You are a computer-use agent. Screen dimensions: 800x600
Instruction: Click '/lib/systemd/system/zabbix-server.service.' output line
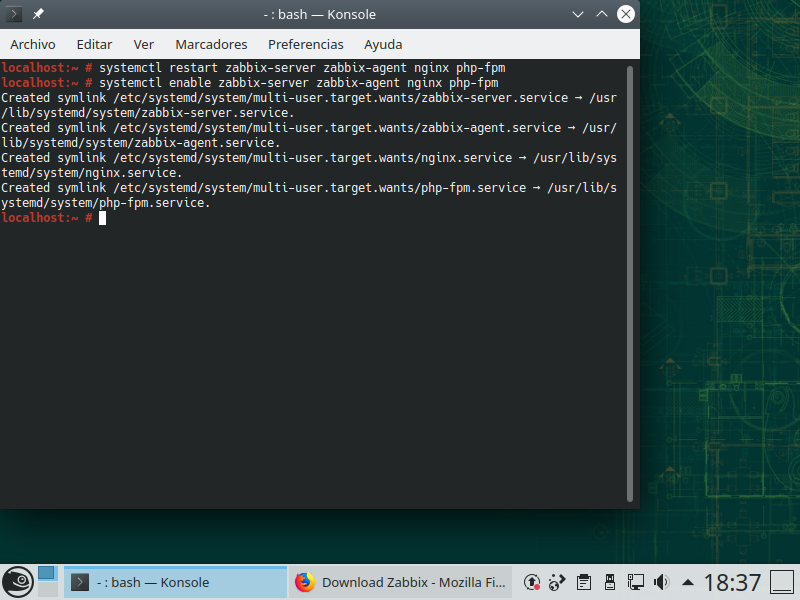148,113
